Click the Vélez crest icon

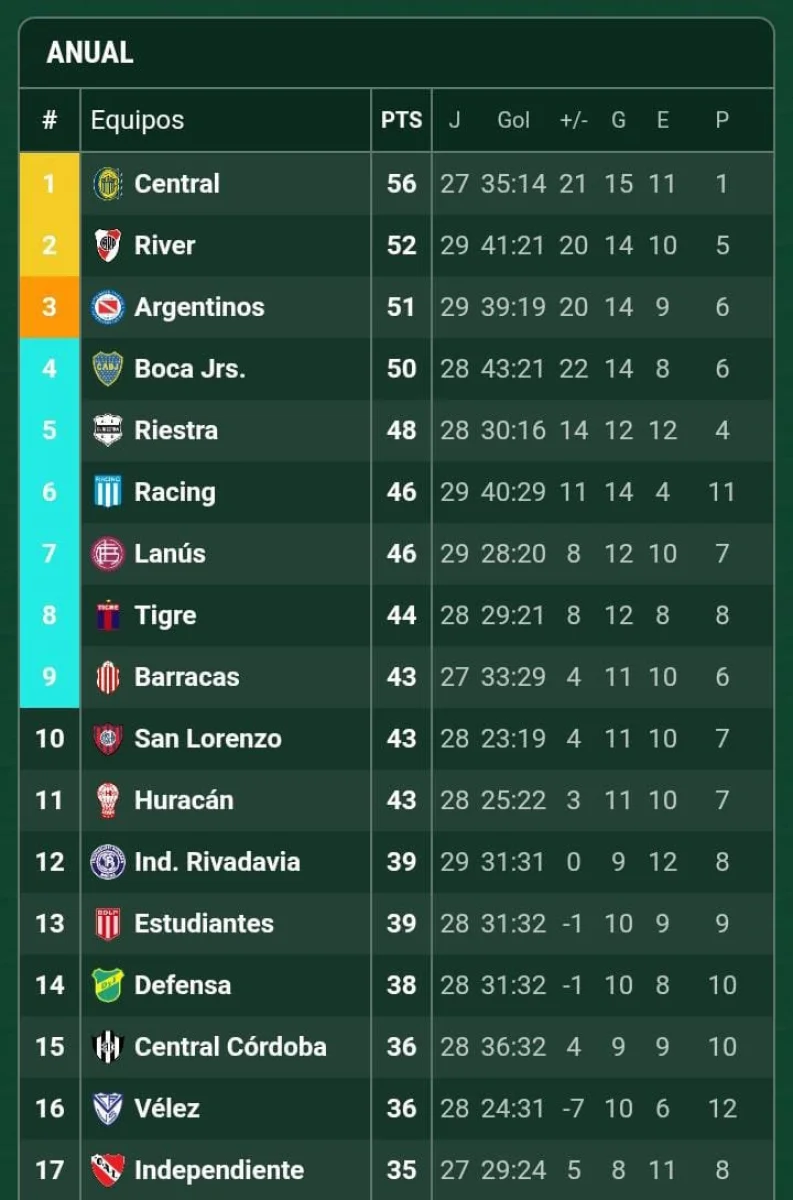(x=107, y=1108)
